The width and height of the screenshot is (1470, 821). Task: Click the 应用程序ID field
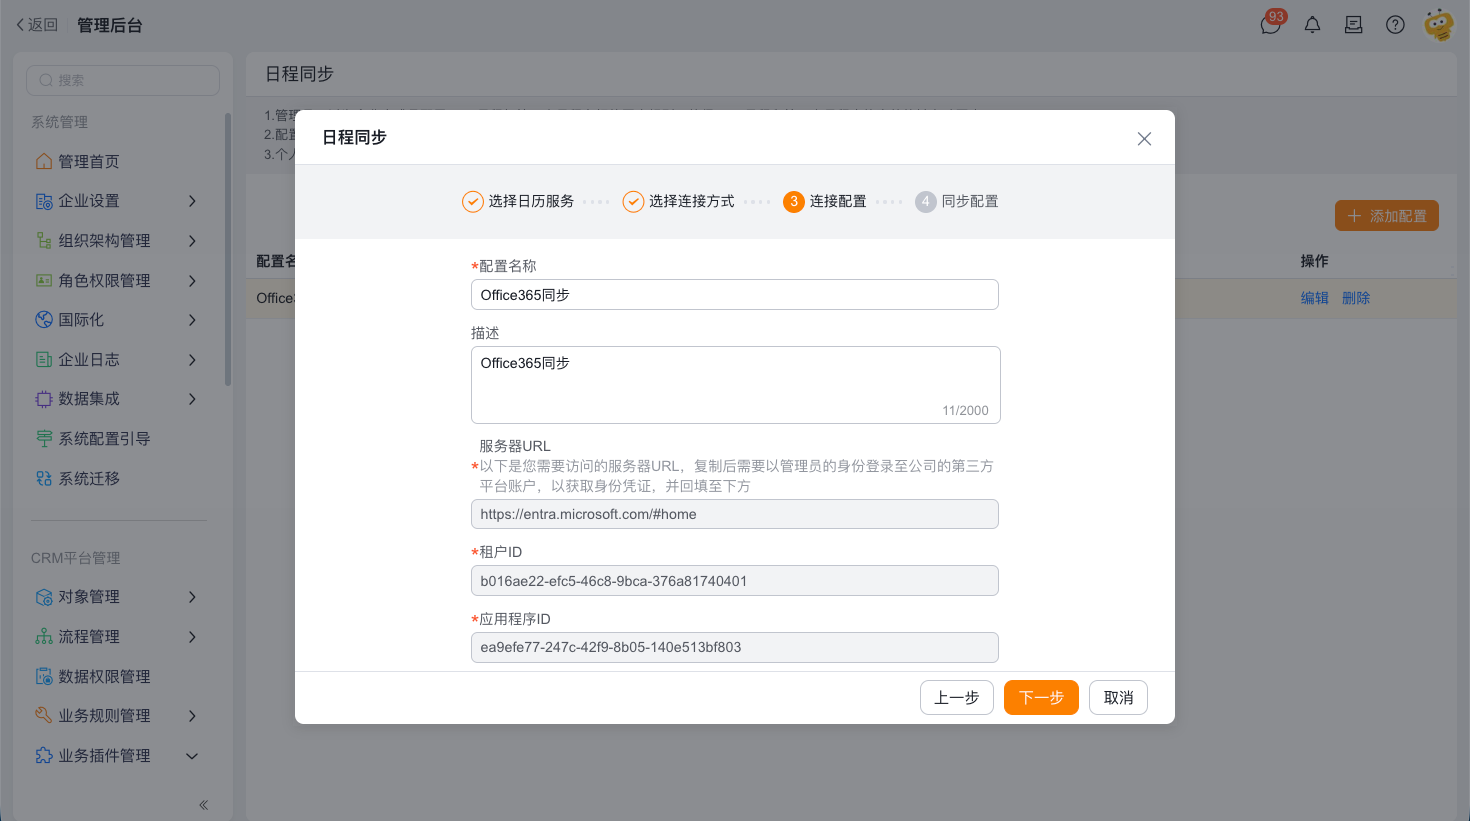point(735,647)
